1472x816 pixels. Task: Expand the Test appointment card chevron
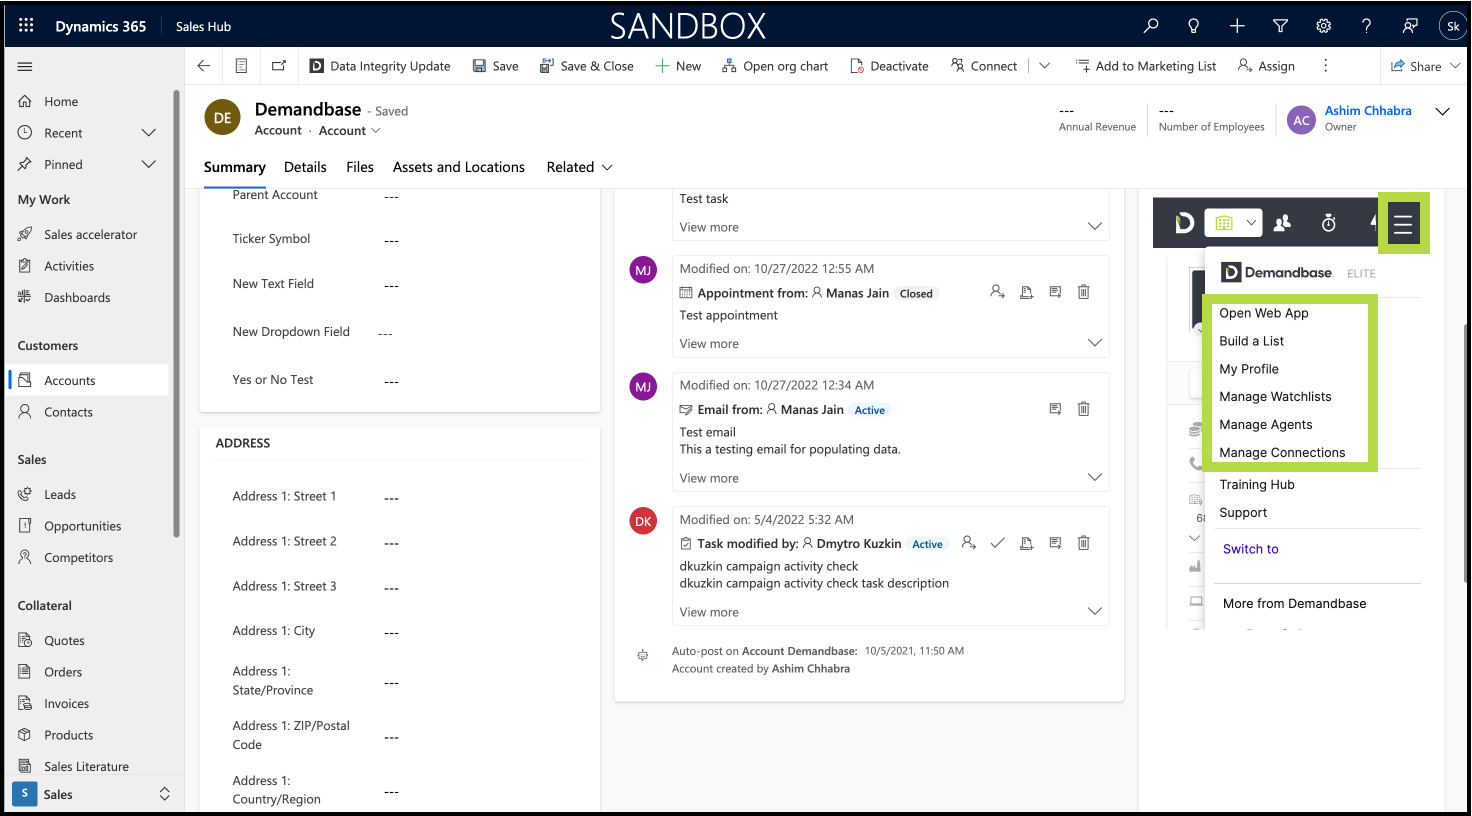tap(1095, 343)
